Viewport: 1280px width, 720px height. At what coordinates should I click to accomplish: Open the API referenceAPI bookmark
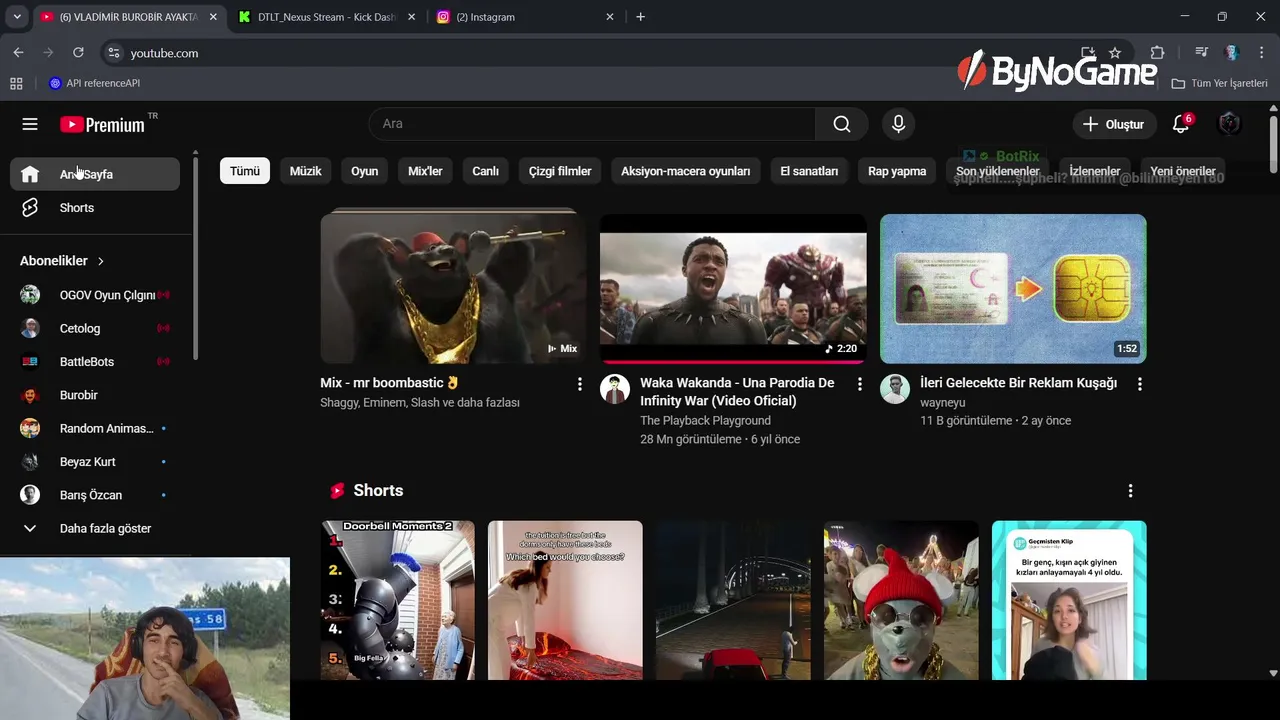point(95,83)
